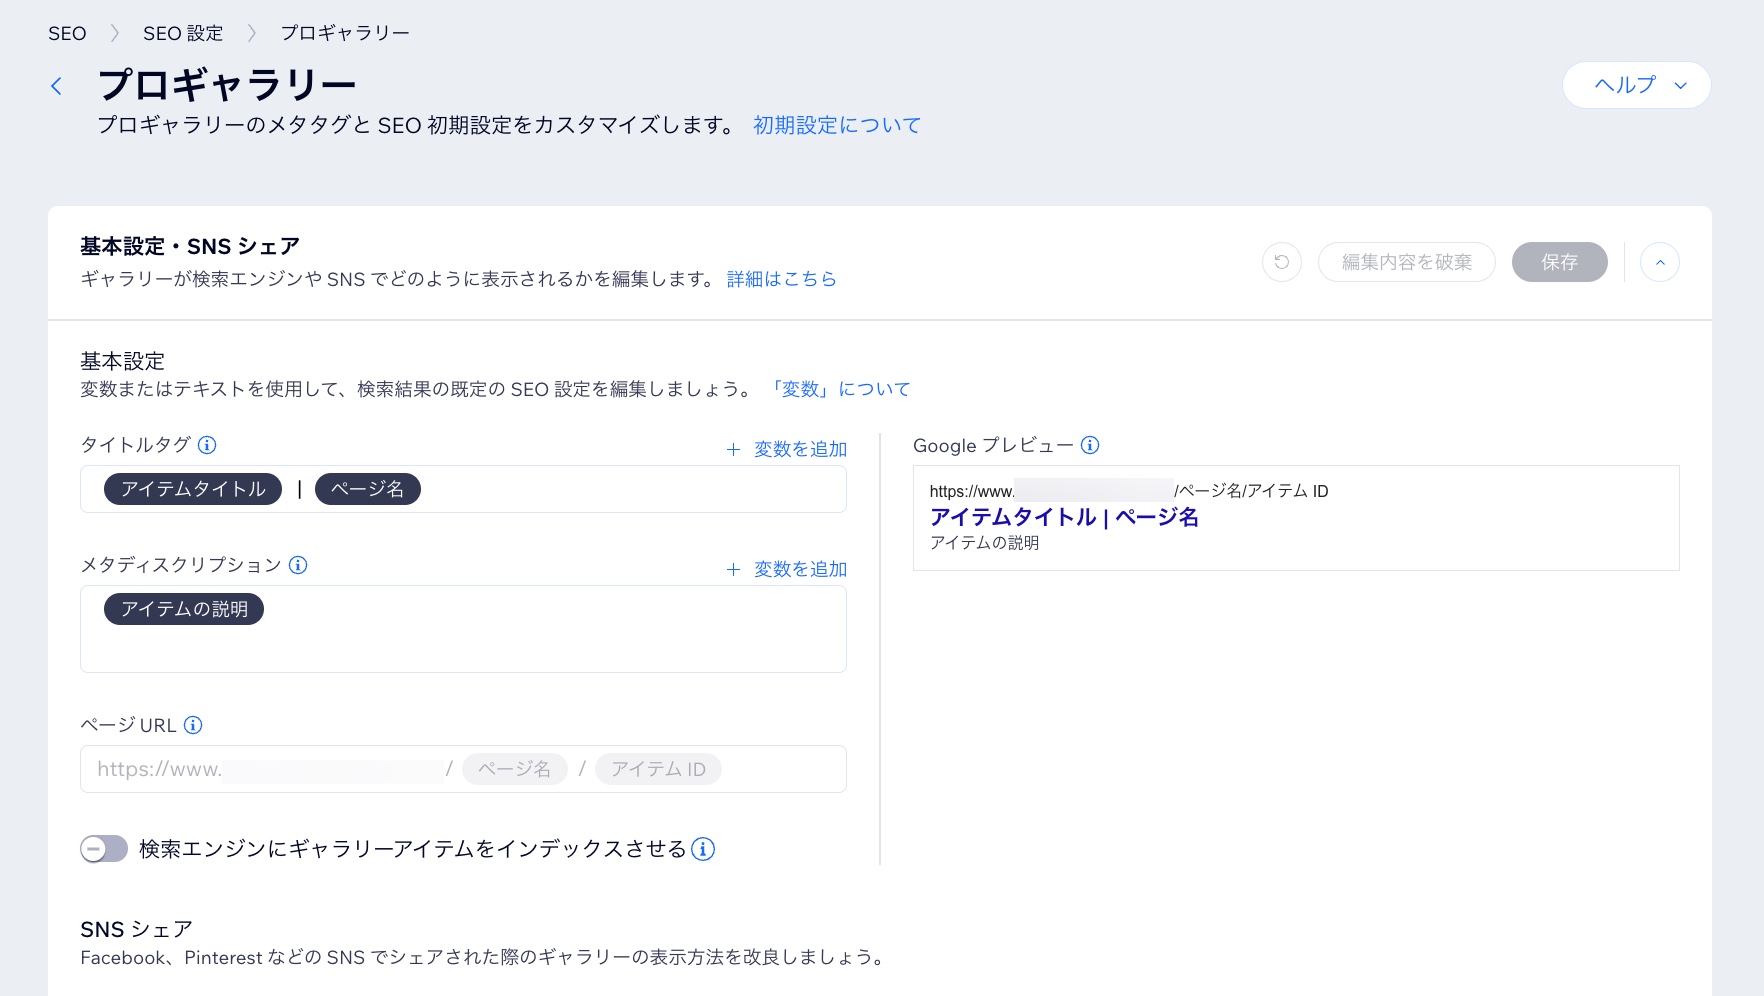Click info icon beside the indexing toggle label
The width and height of the screenshot is (1764, 996).
tap(703, 849)
